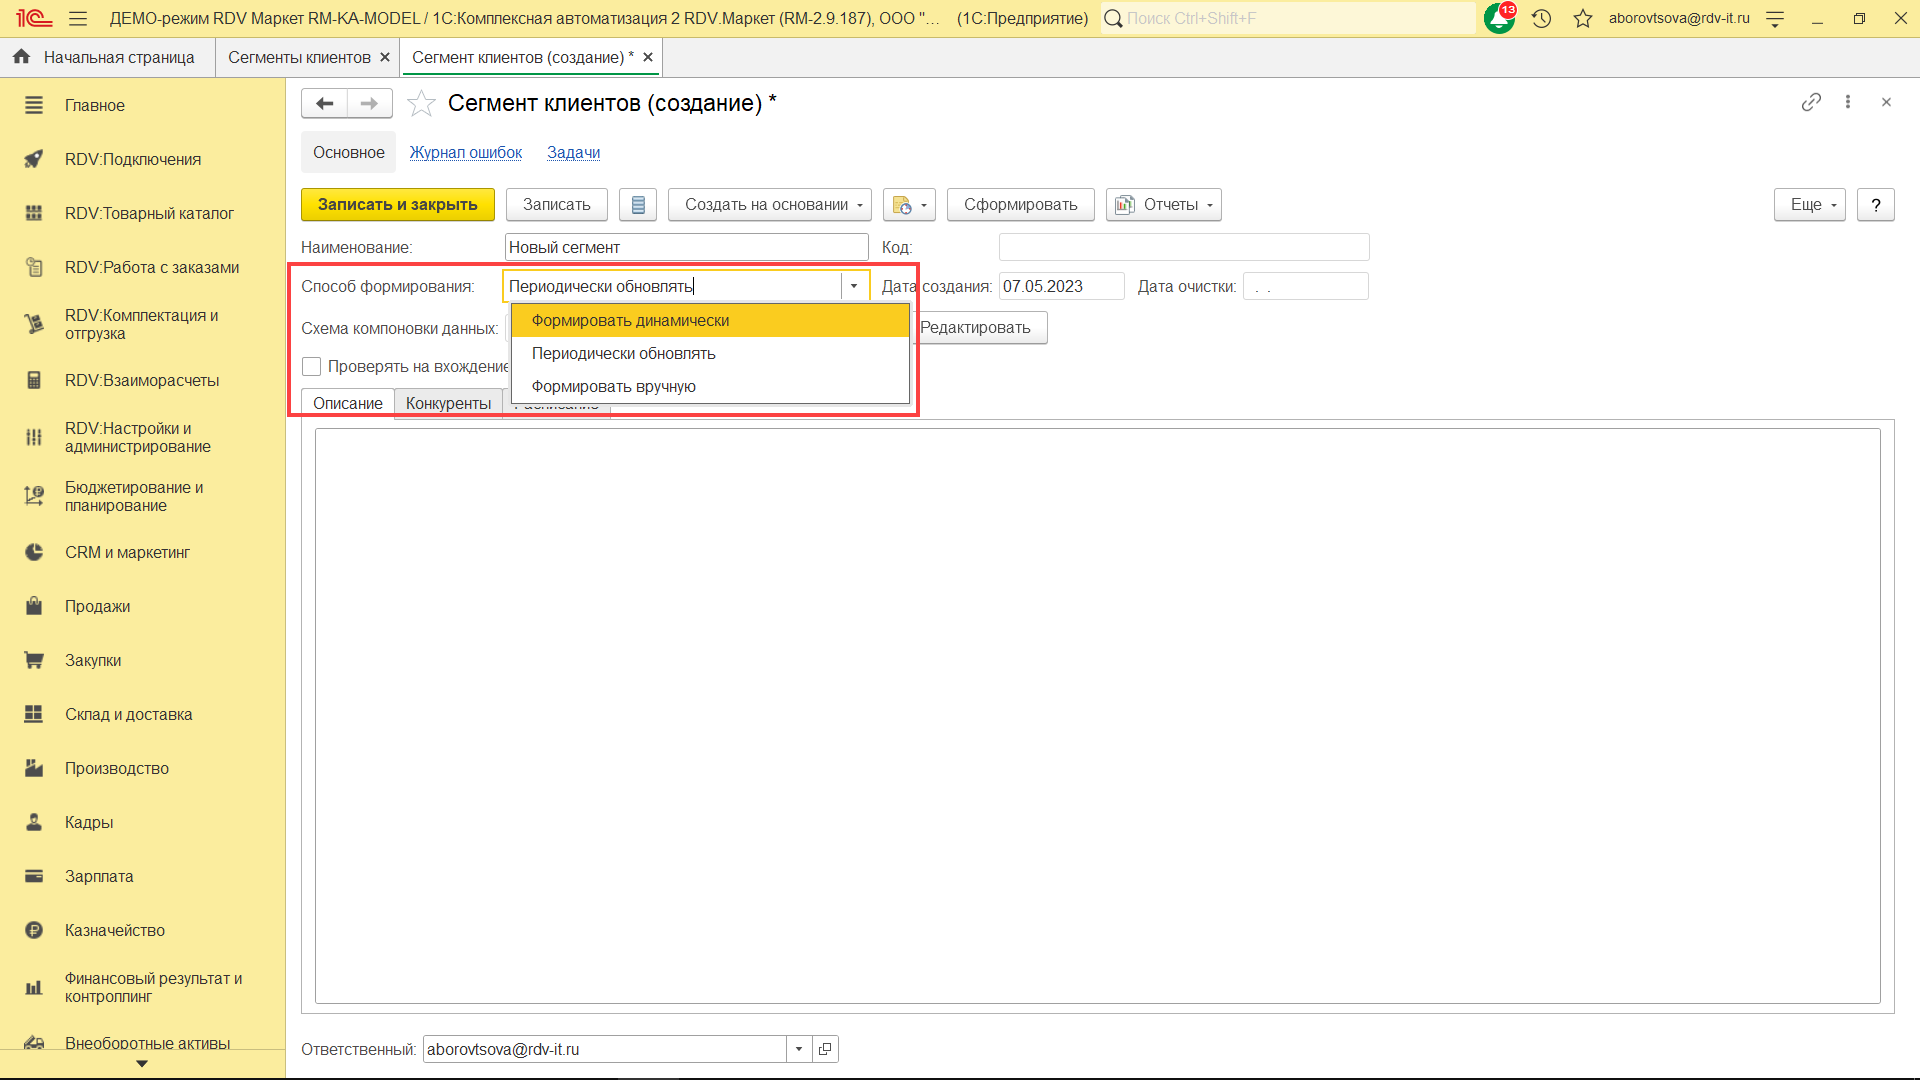This screenshot has width=1920, height=1080.
Task: Select Формировать динамически option
Action: coord(630,320)
